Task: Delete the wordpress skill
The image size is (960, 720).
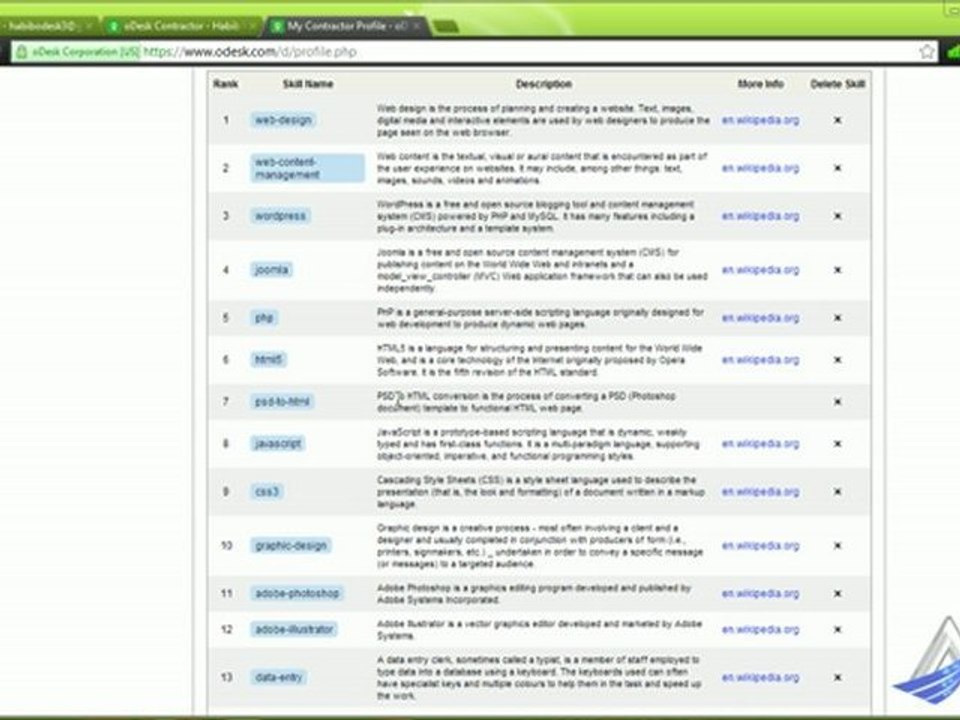Action: pyautogui.click(x=838, y=216)
